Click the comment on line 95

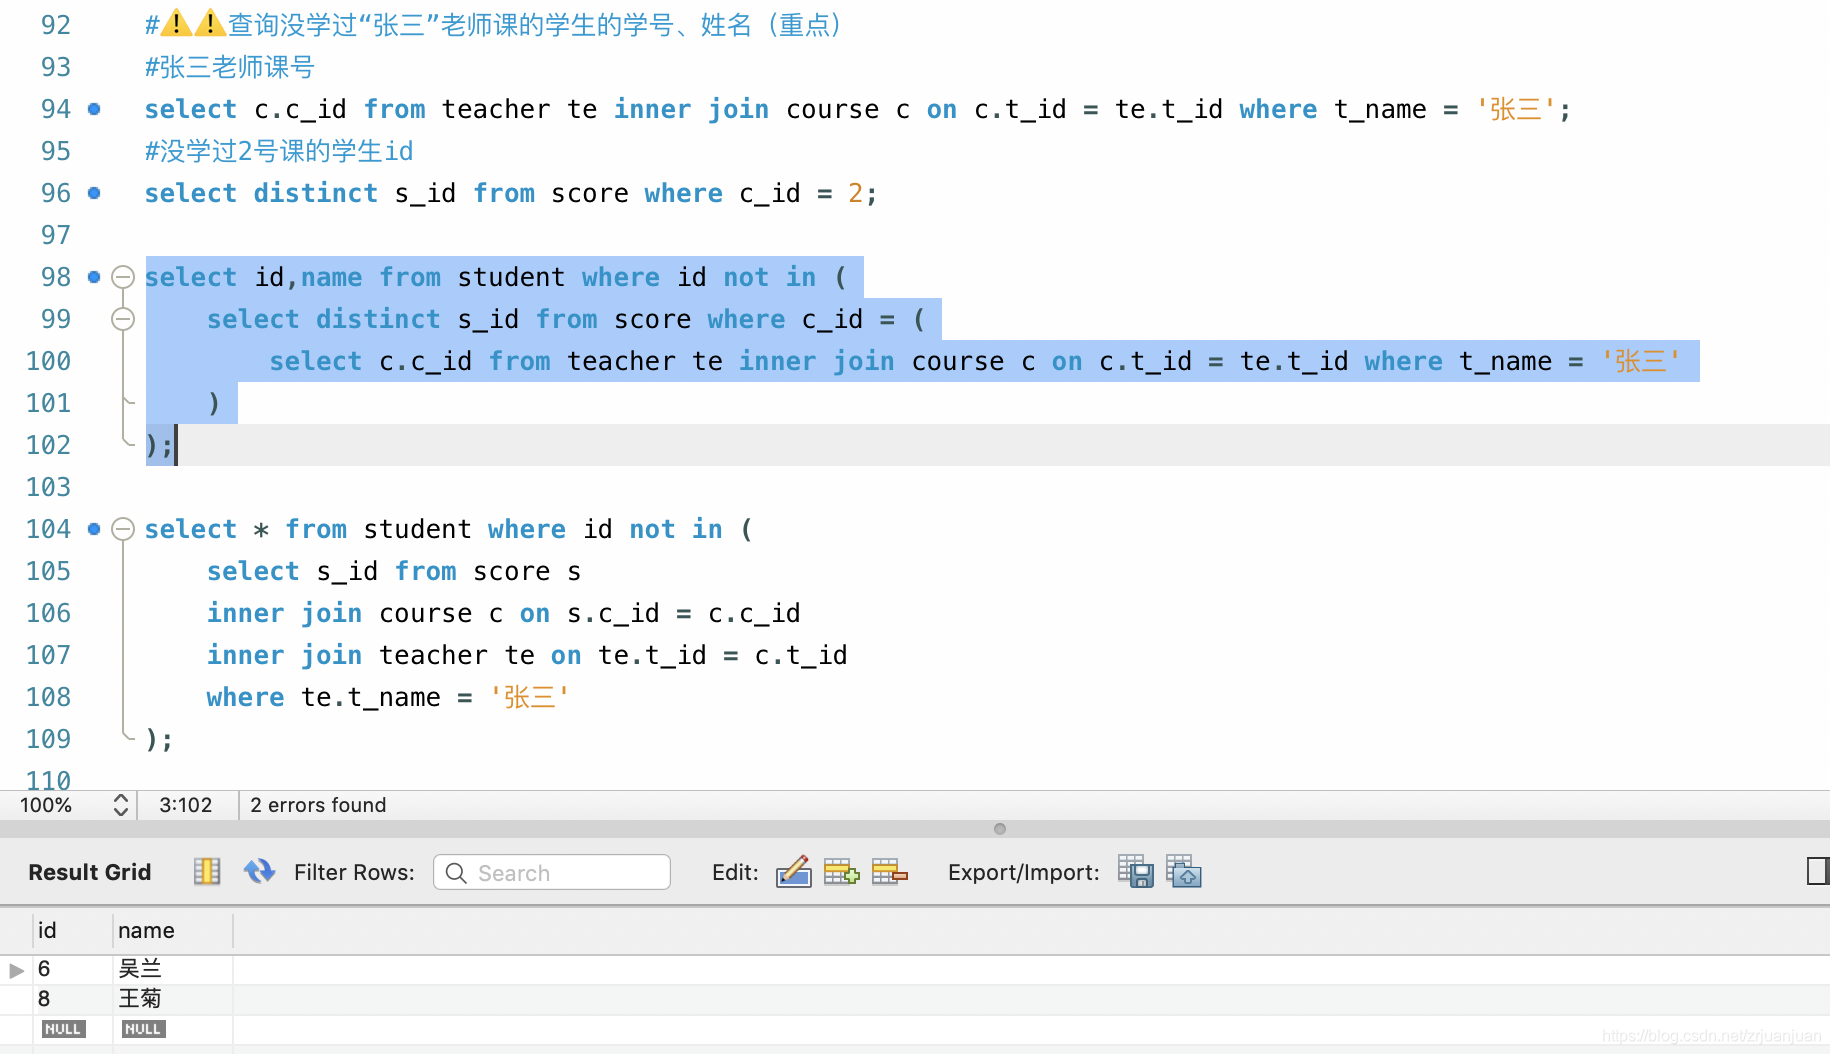pyautogui.click(x=279, y=151)
